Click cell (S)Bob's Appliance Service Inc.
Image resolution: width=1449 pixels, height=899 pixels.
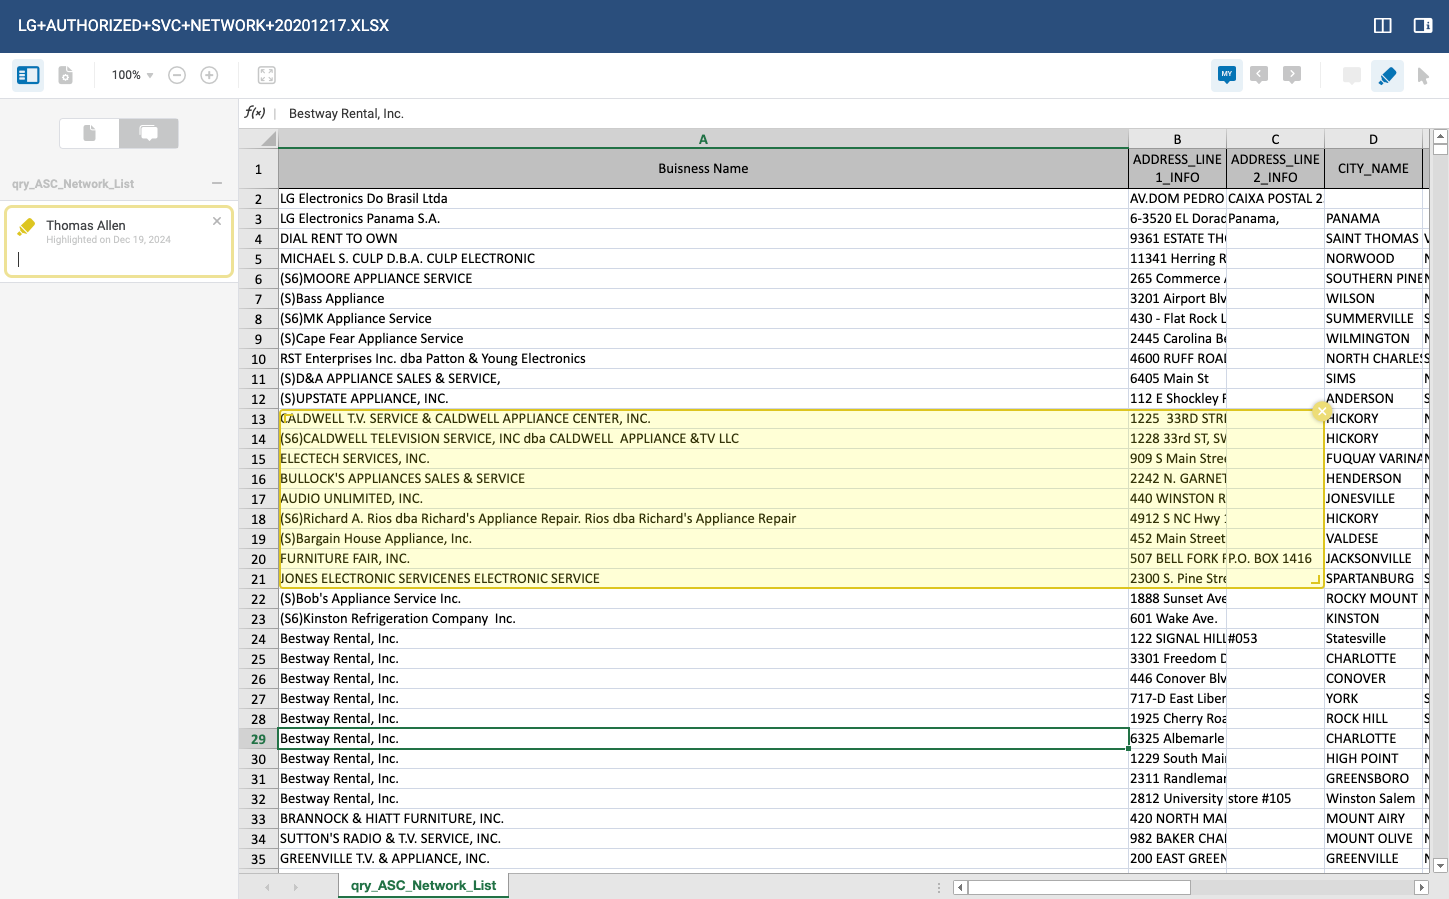[703, 599]
